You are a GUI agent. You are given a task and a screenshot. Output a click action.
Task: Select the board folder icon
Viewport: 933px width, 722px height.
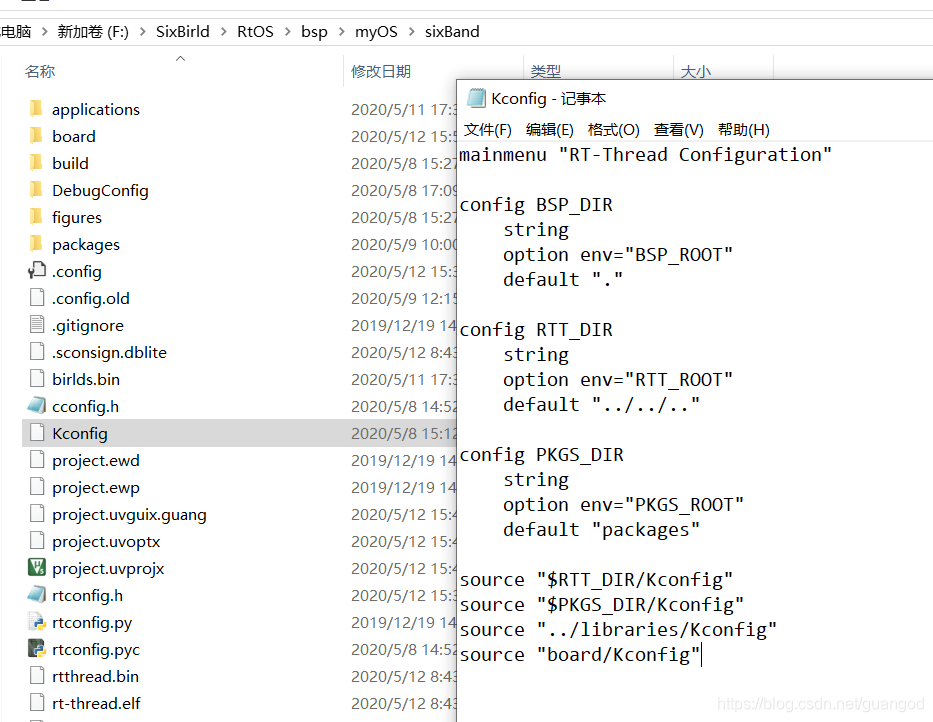36,136
